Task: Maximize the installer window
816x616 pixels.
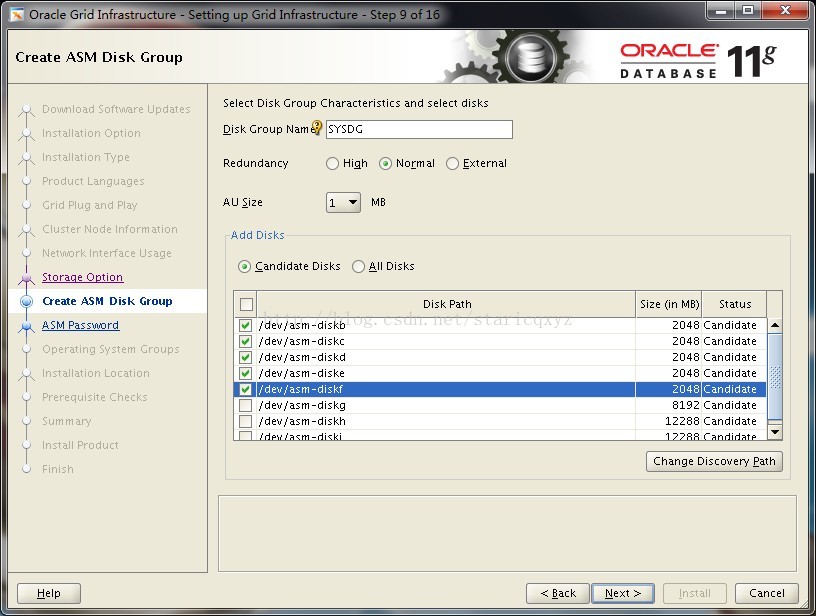Action: click(748, 10)
